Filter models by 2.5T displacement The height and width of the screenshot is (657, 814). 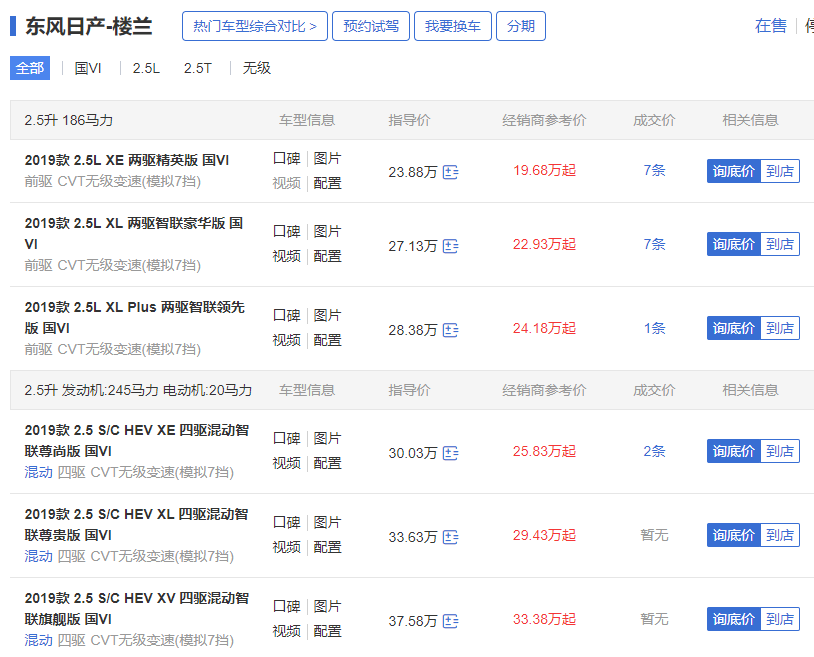(x=197, y=68)
